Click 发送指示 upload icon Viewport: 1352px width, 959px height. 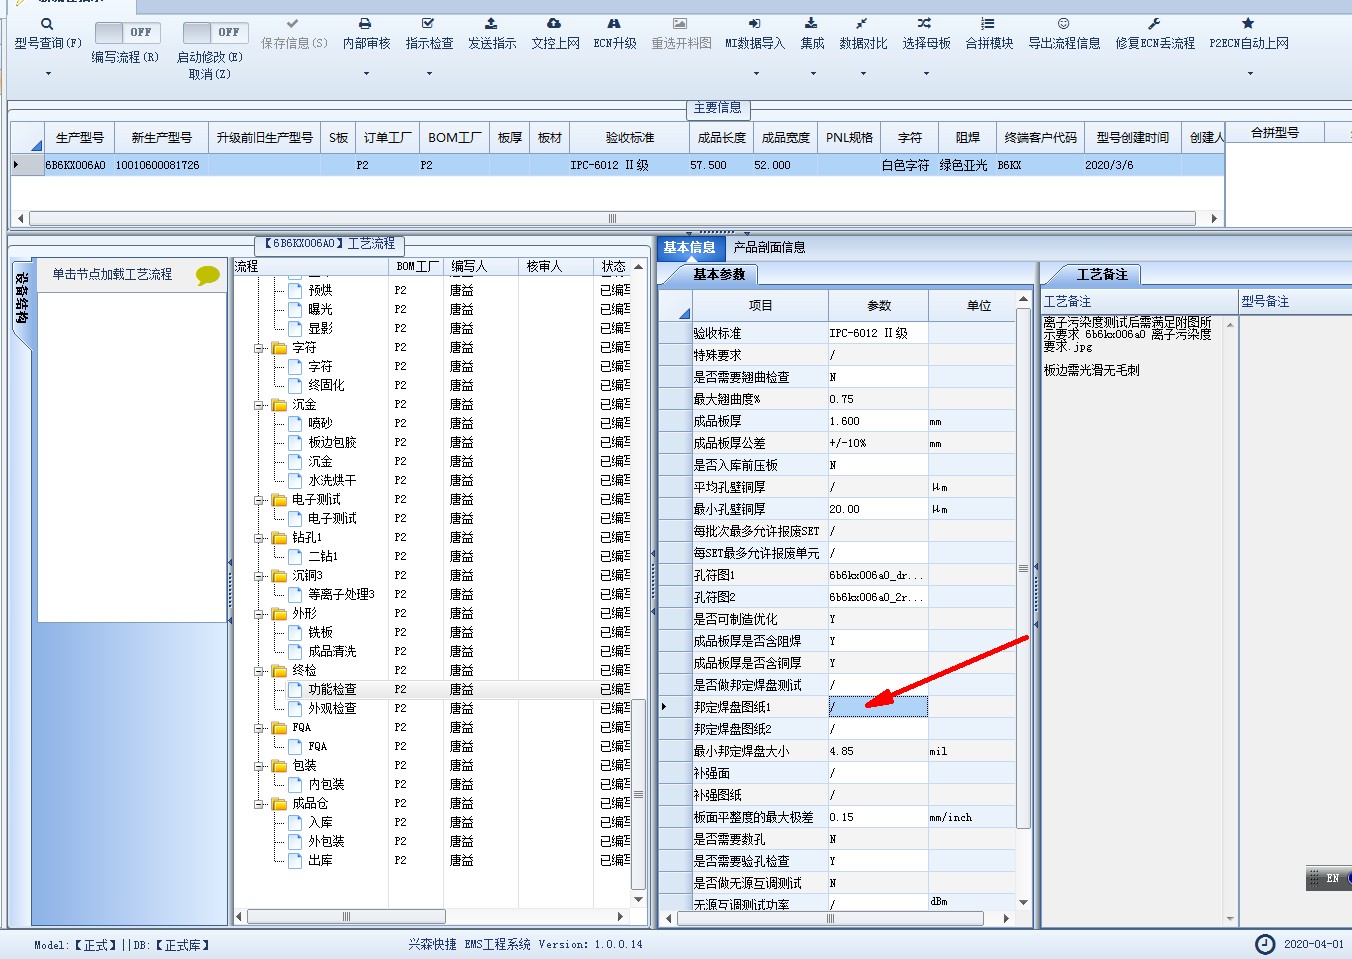(x=491, y=23)
